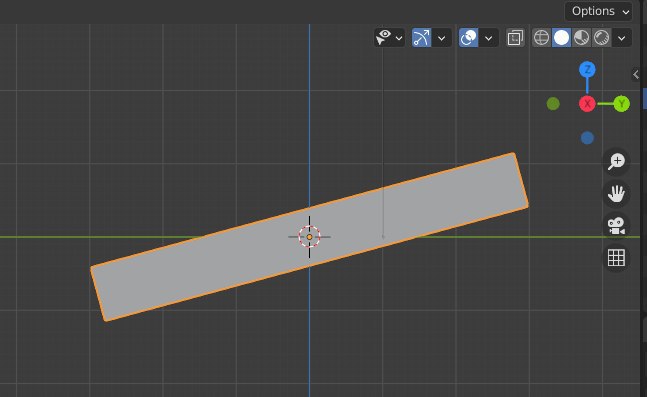
Task: Expand the shading options dropdown arrow
Action: (622, 38)
